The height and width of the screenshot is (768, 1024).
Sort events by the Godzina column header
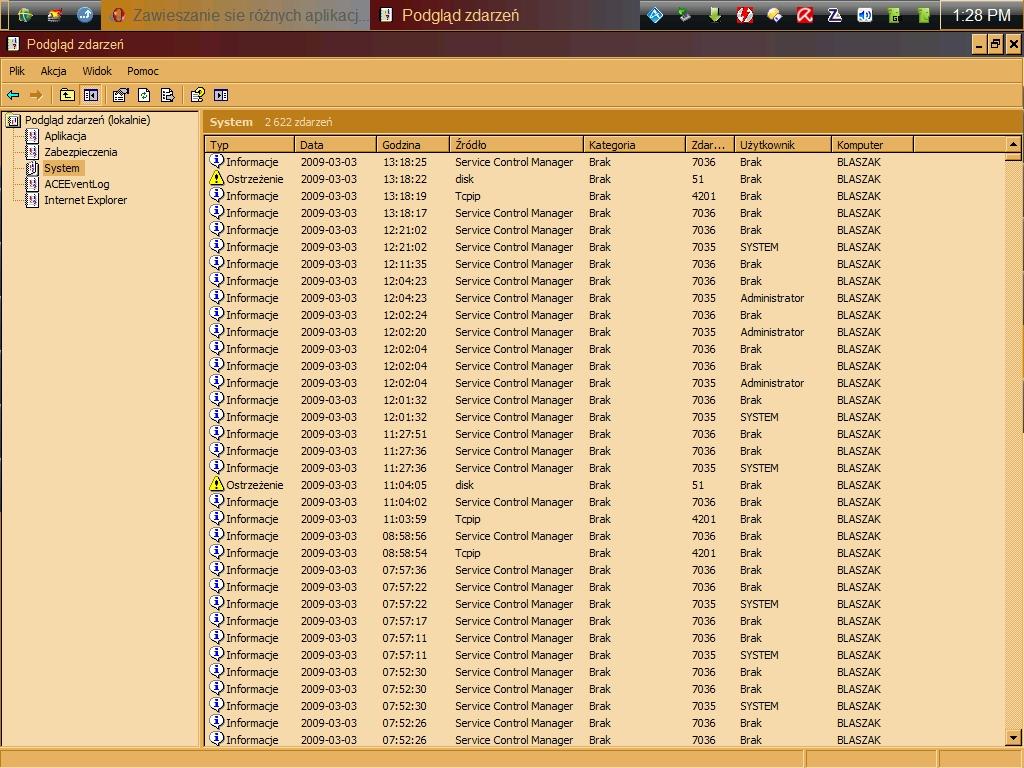(413, 145)
